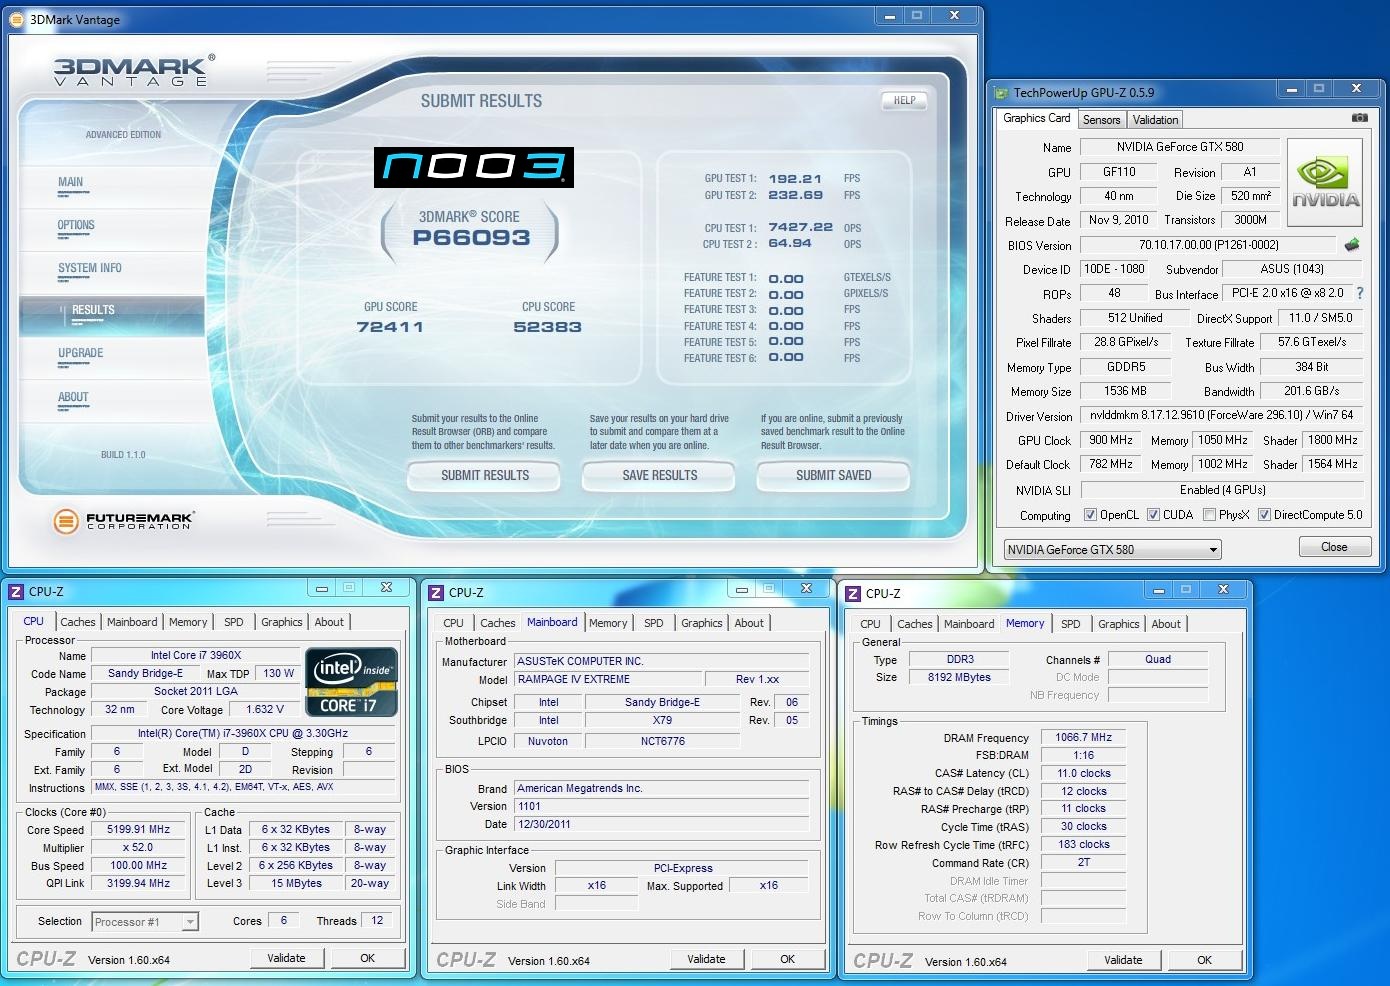1390x986 pixels.
Task: Switch to the GPU-Z Sensors tab
Action: 1101,120
